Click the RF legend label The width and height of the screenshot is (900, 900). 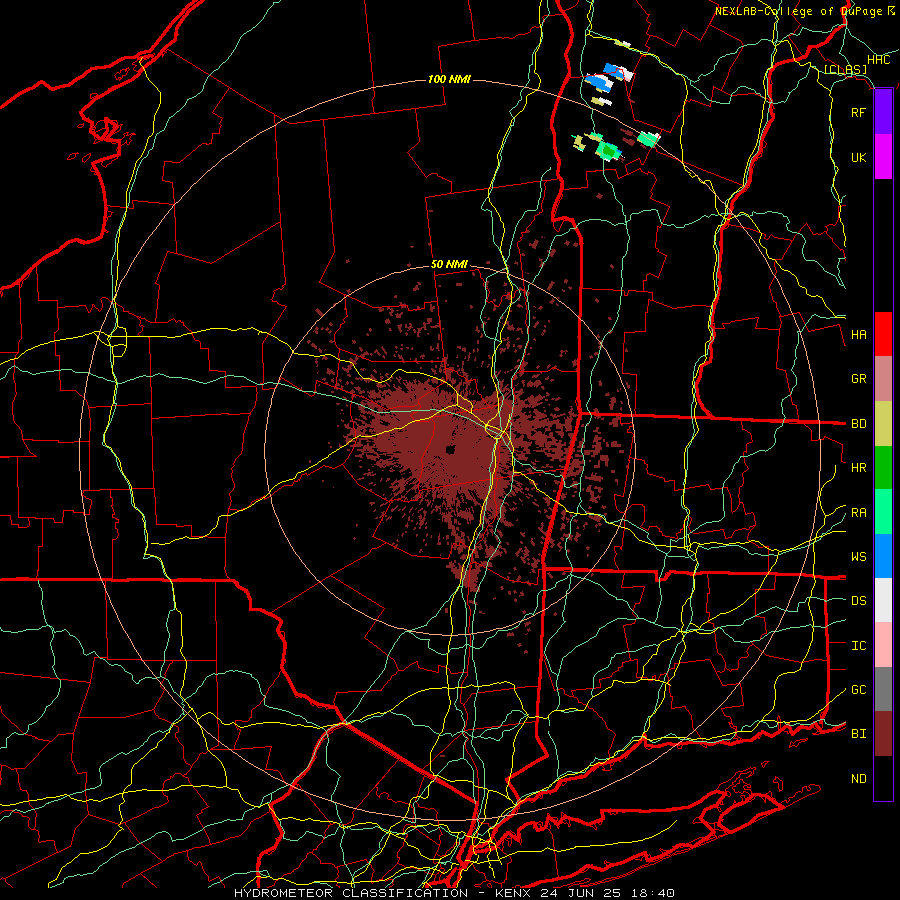pyautogui.click(x=858, y=112)
